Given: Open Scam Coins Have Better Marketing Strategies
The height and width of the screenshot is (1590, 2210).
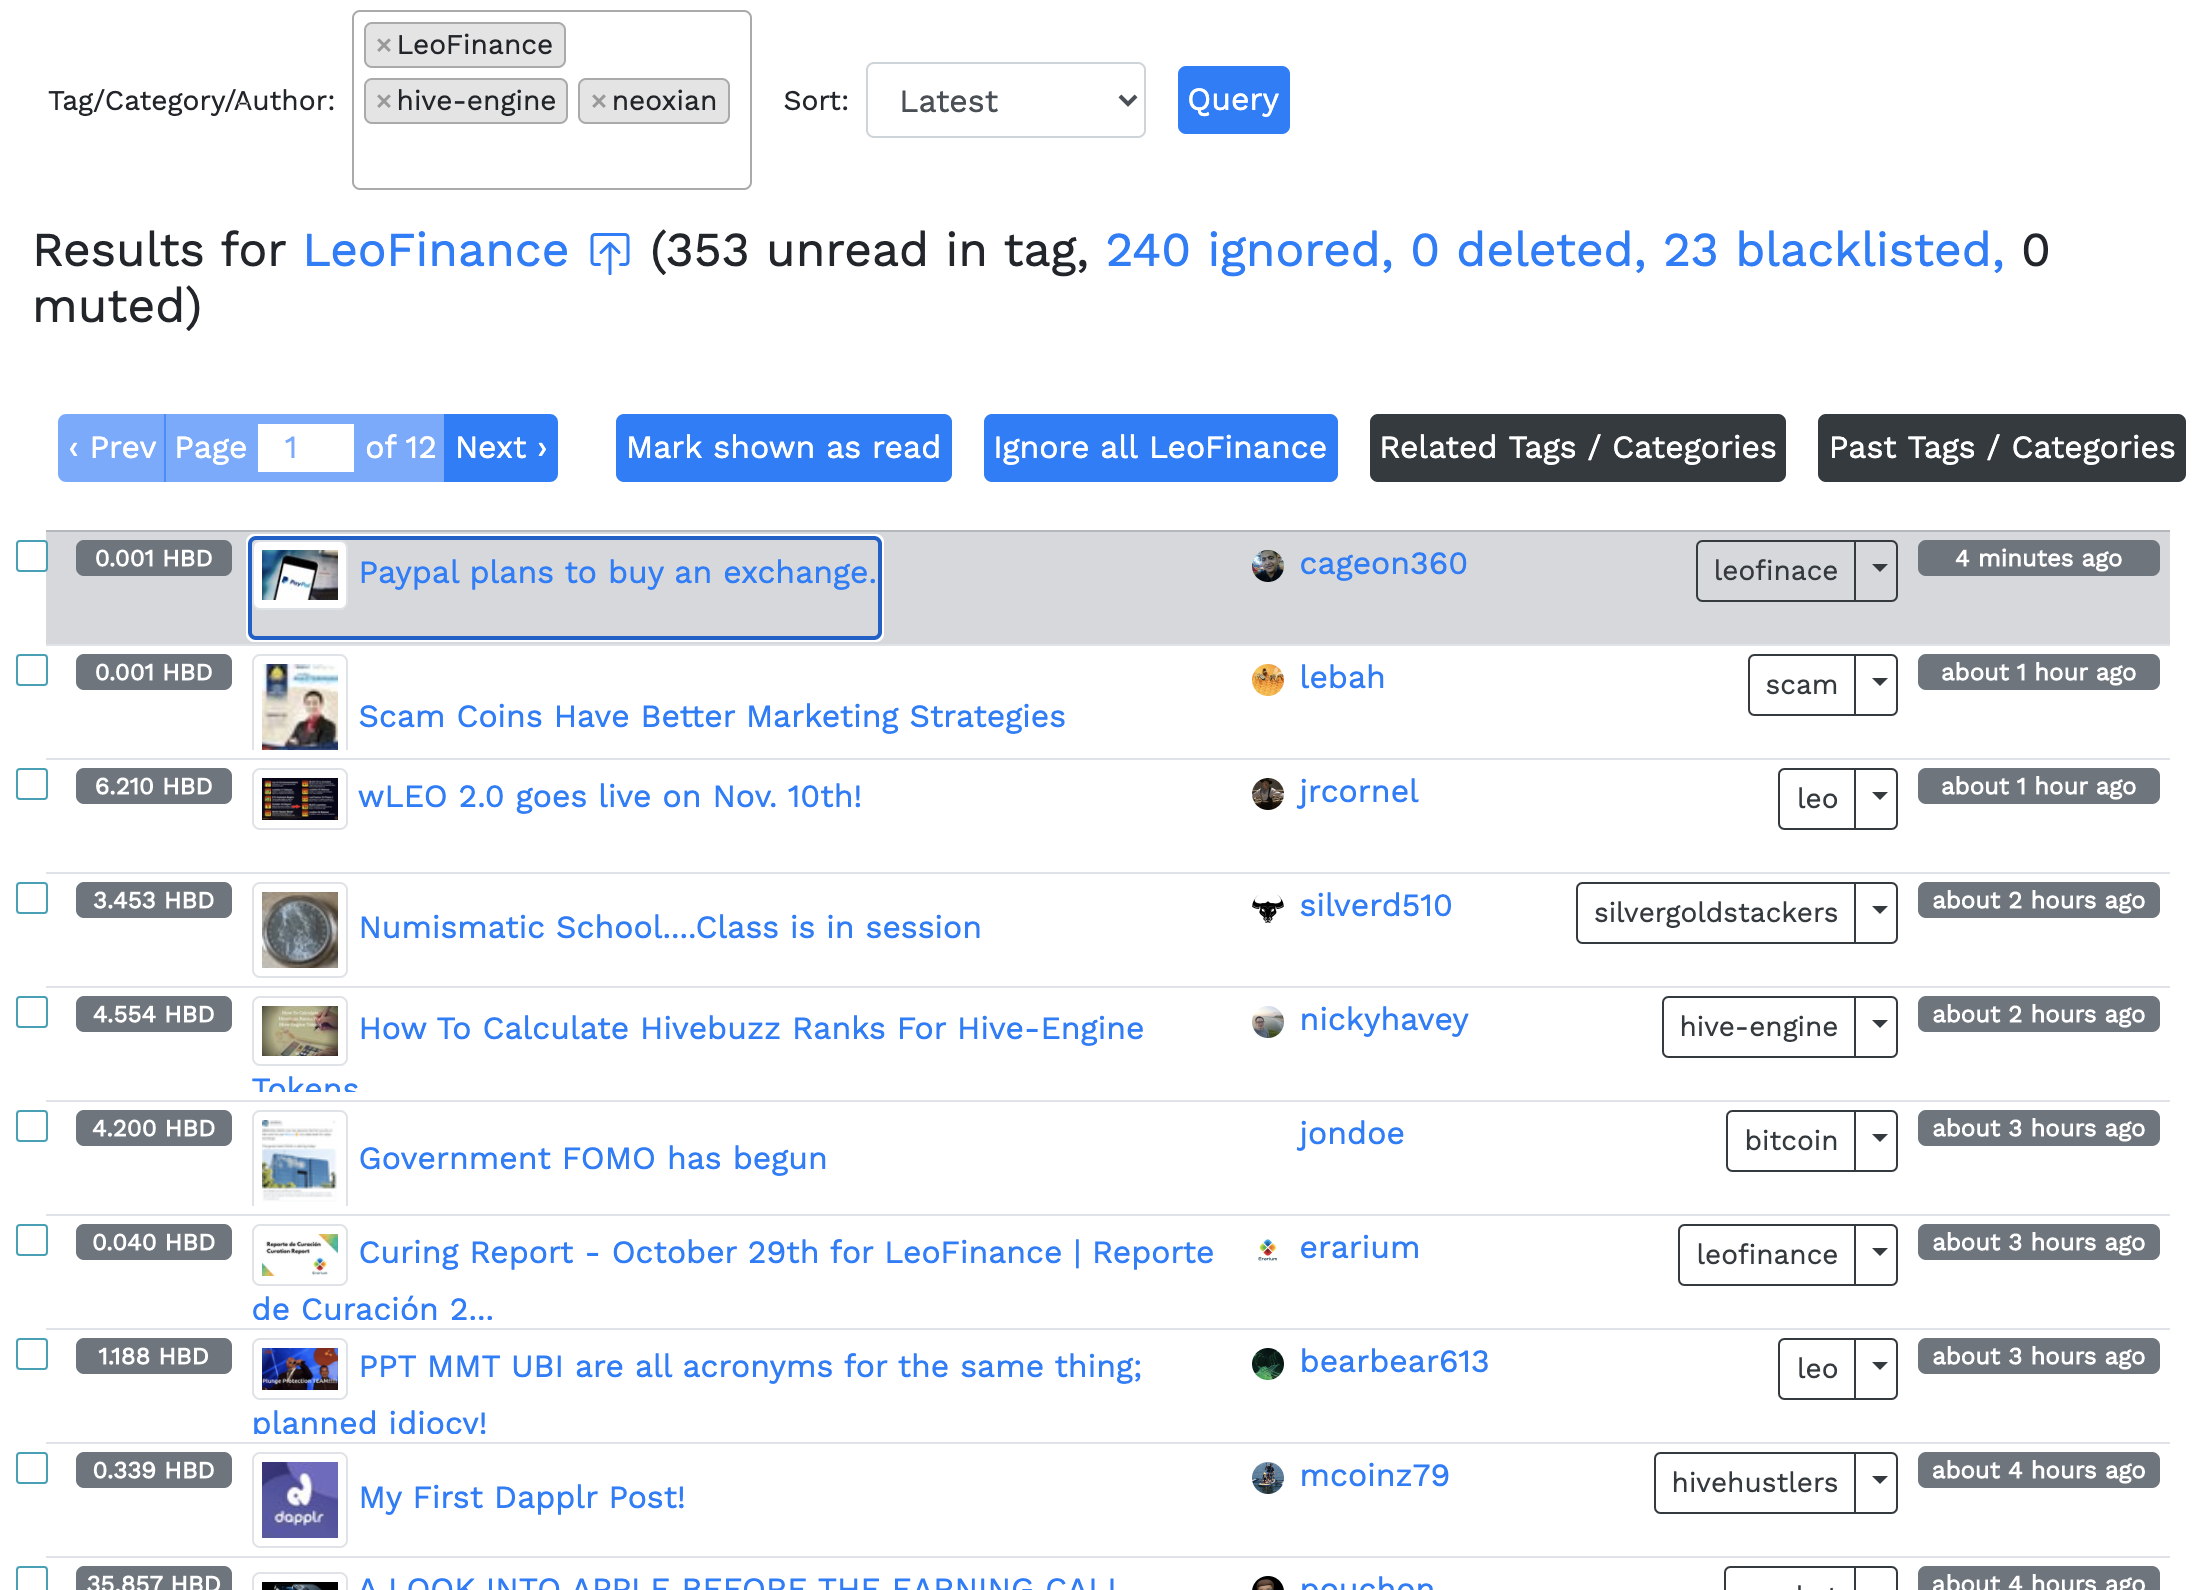Looking at the screenshot, I should (x=712, y=717).
